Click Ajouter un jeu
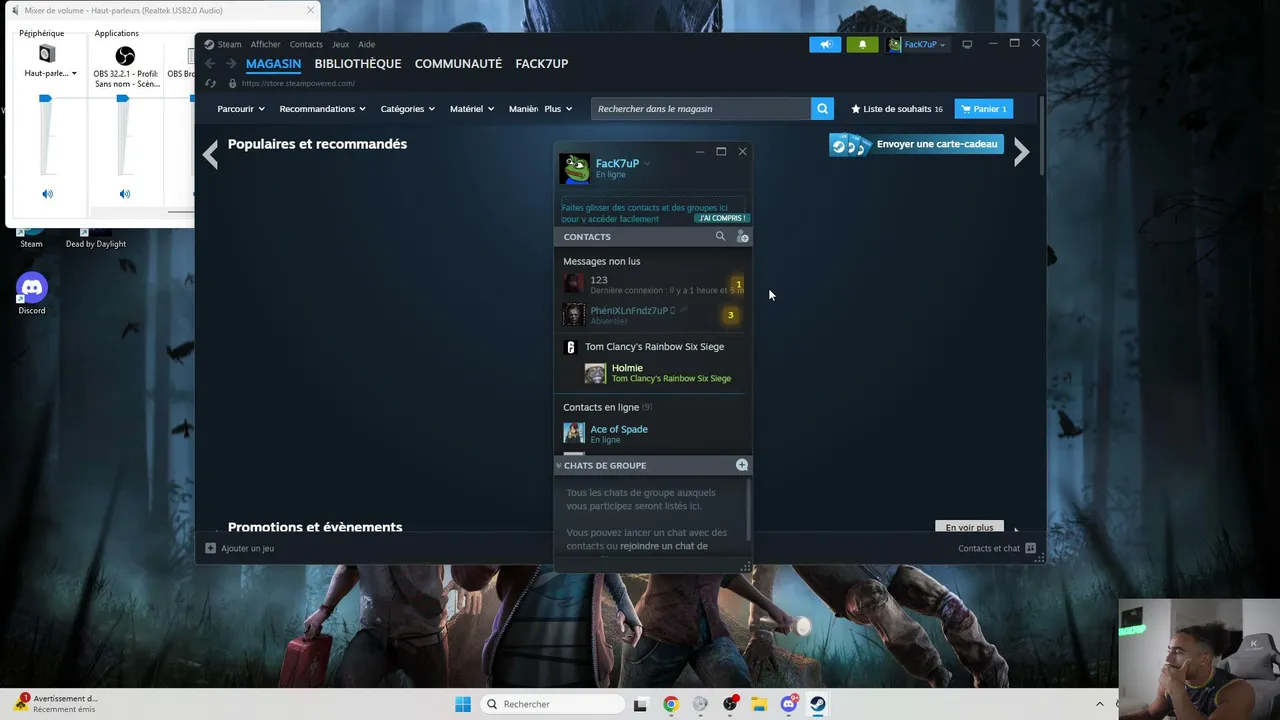The height and width of the screenshot is (720, 1280). 247,548
